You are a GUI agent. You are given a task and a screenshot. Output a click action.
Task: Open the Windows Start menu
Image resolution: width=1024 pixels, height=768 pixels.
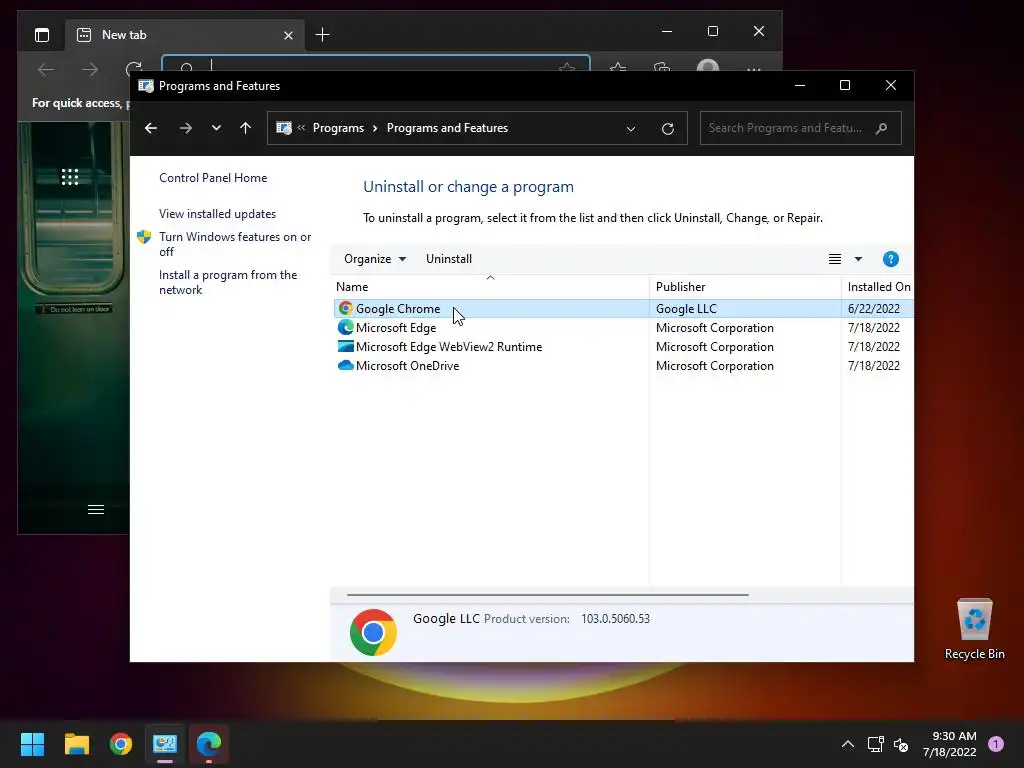click(32, 744)
